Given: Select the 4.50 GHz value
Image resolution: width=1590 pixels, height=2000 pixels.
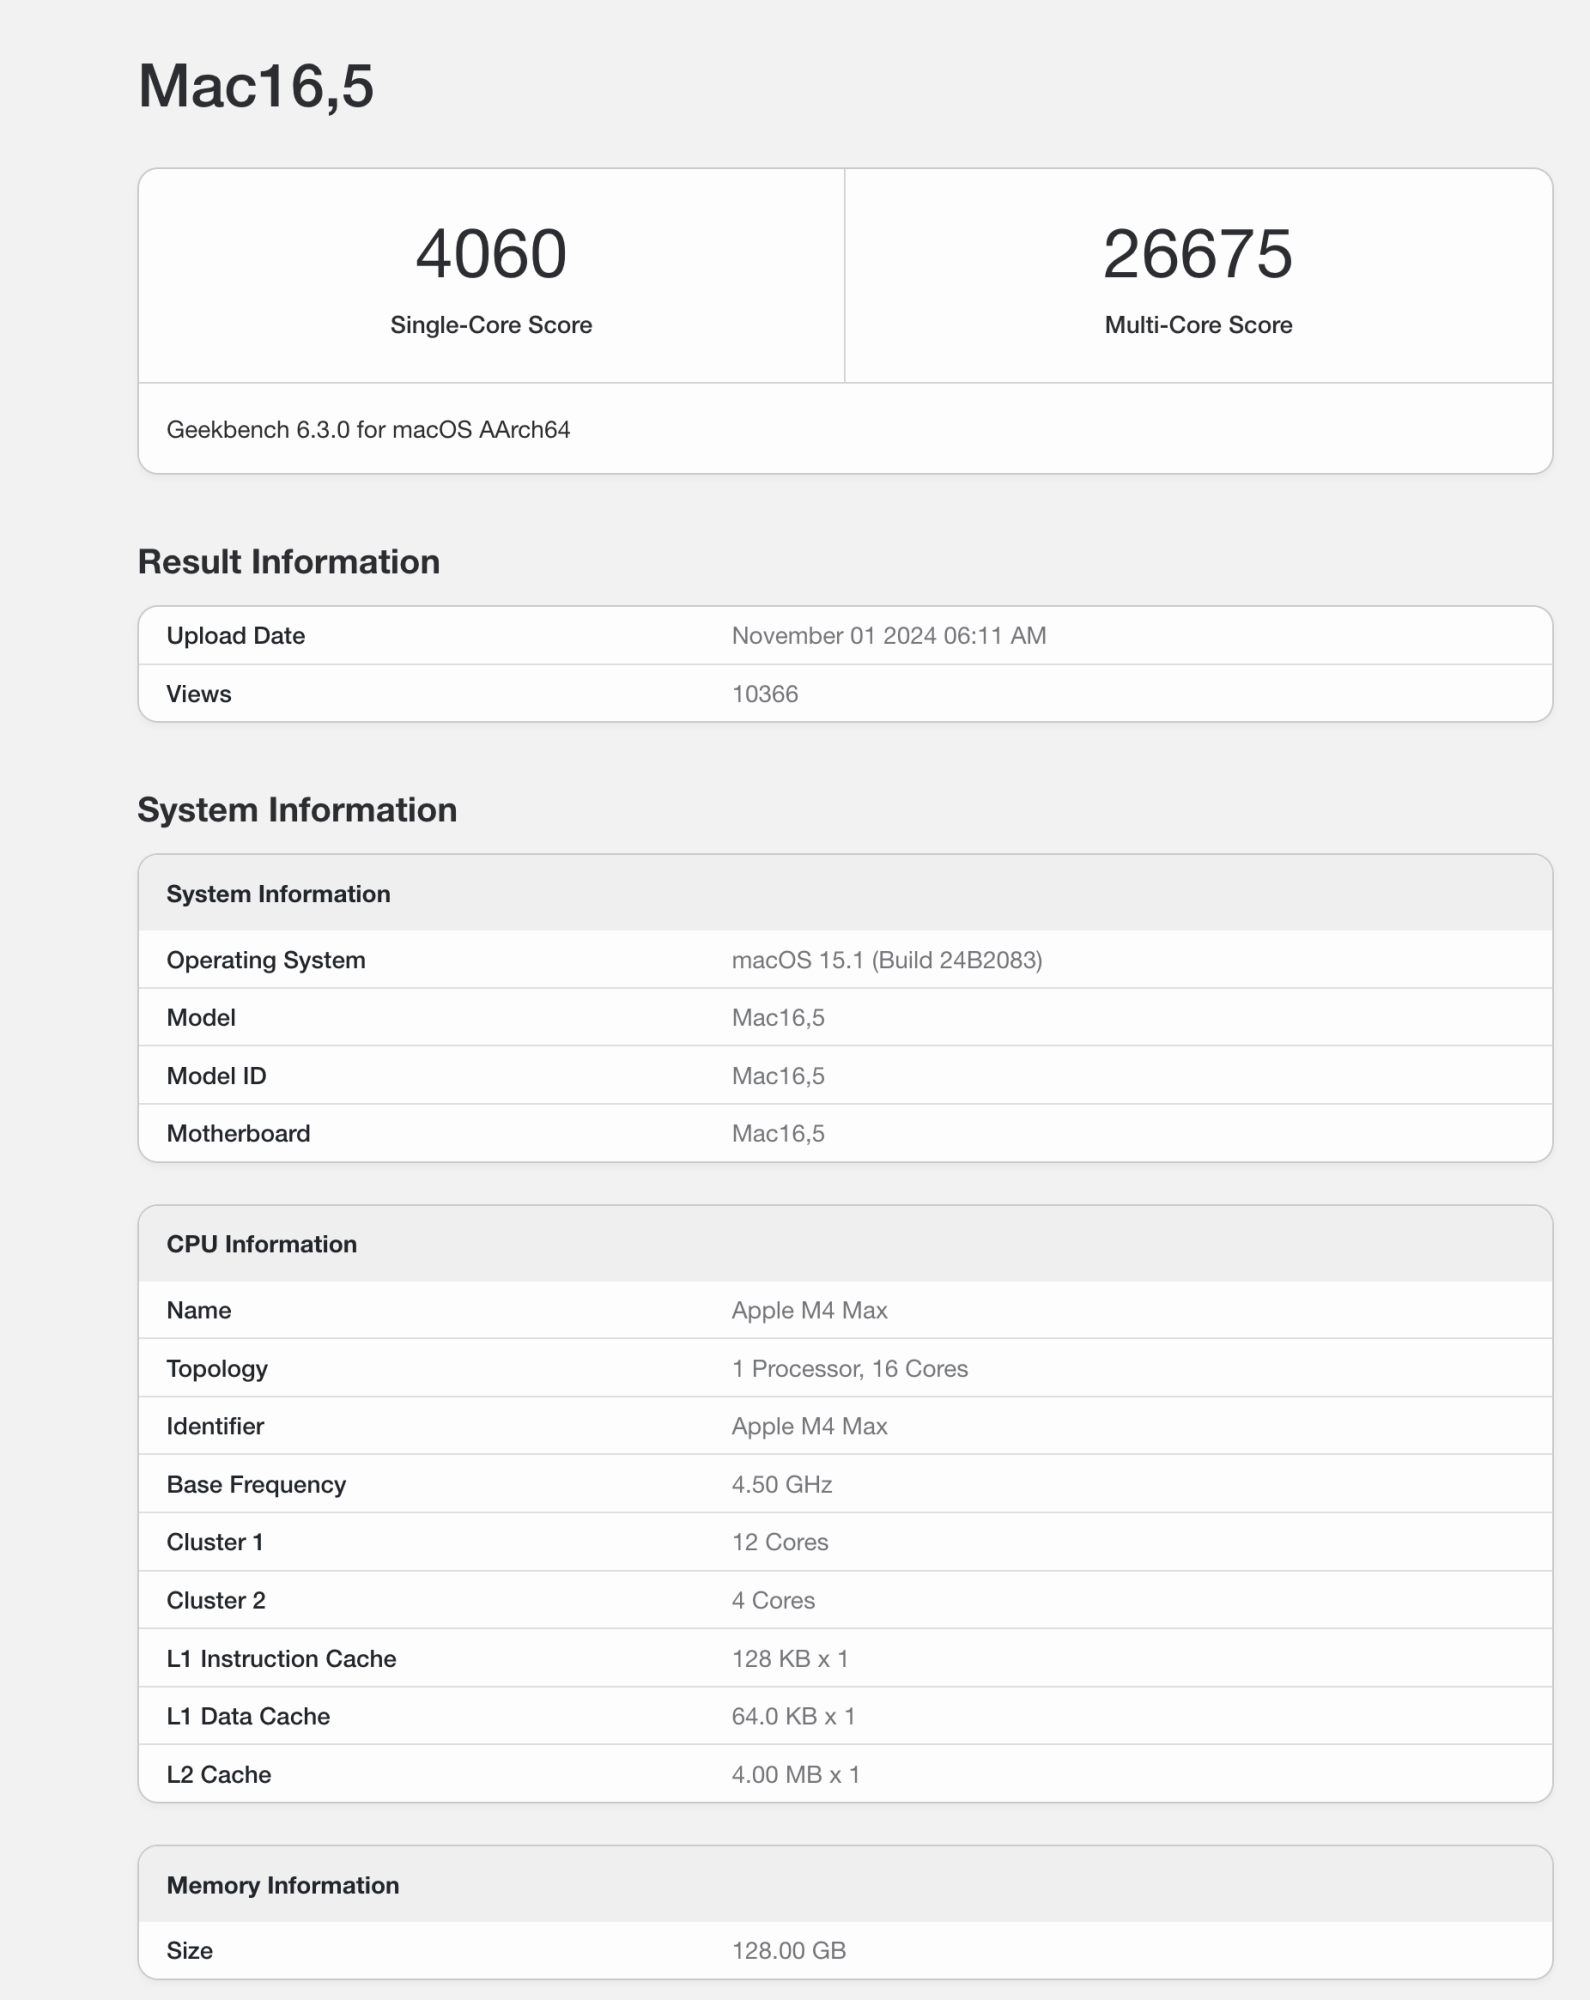Looking at the screenshot, I should click(x=782, y=1485).
